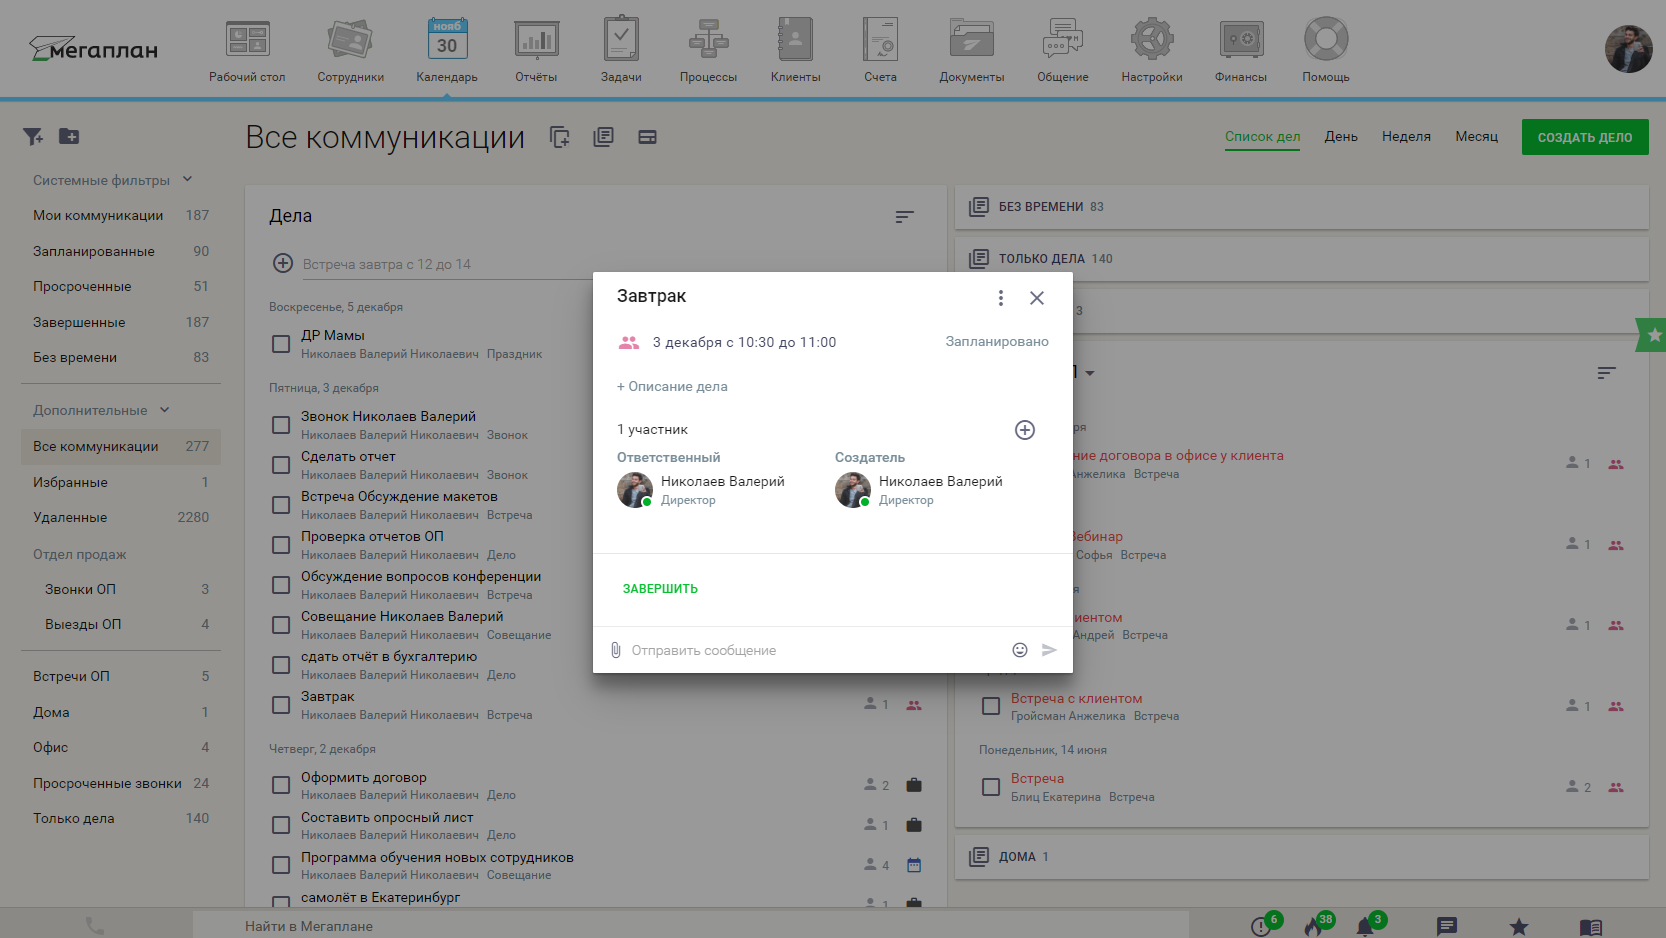This screenshot has width=1666, height=938.
Task: Go to the Задачи section
Action: pos(621,50)
